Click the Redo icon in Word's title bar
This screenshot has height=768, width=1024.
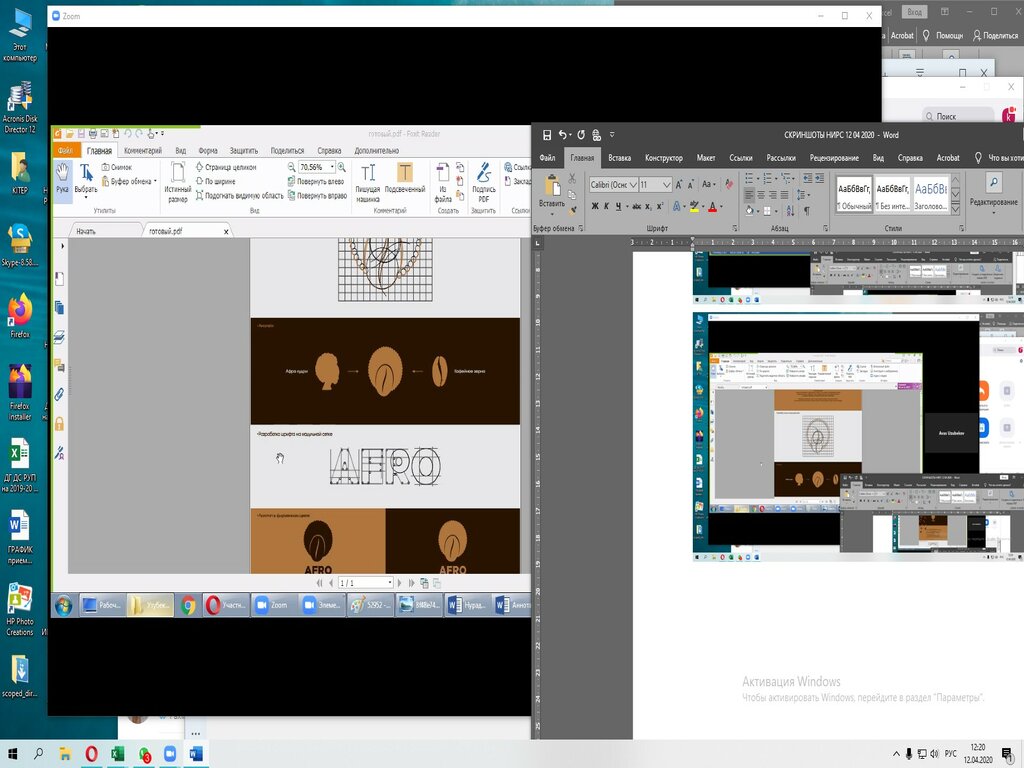581,135
